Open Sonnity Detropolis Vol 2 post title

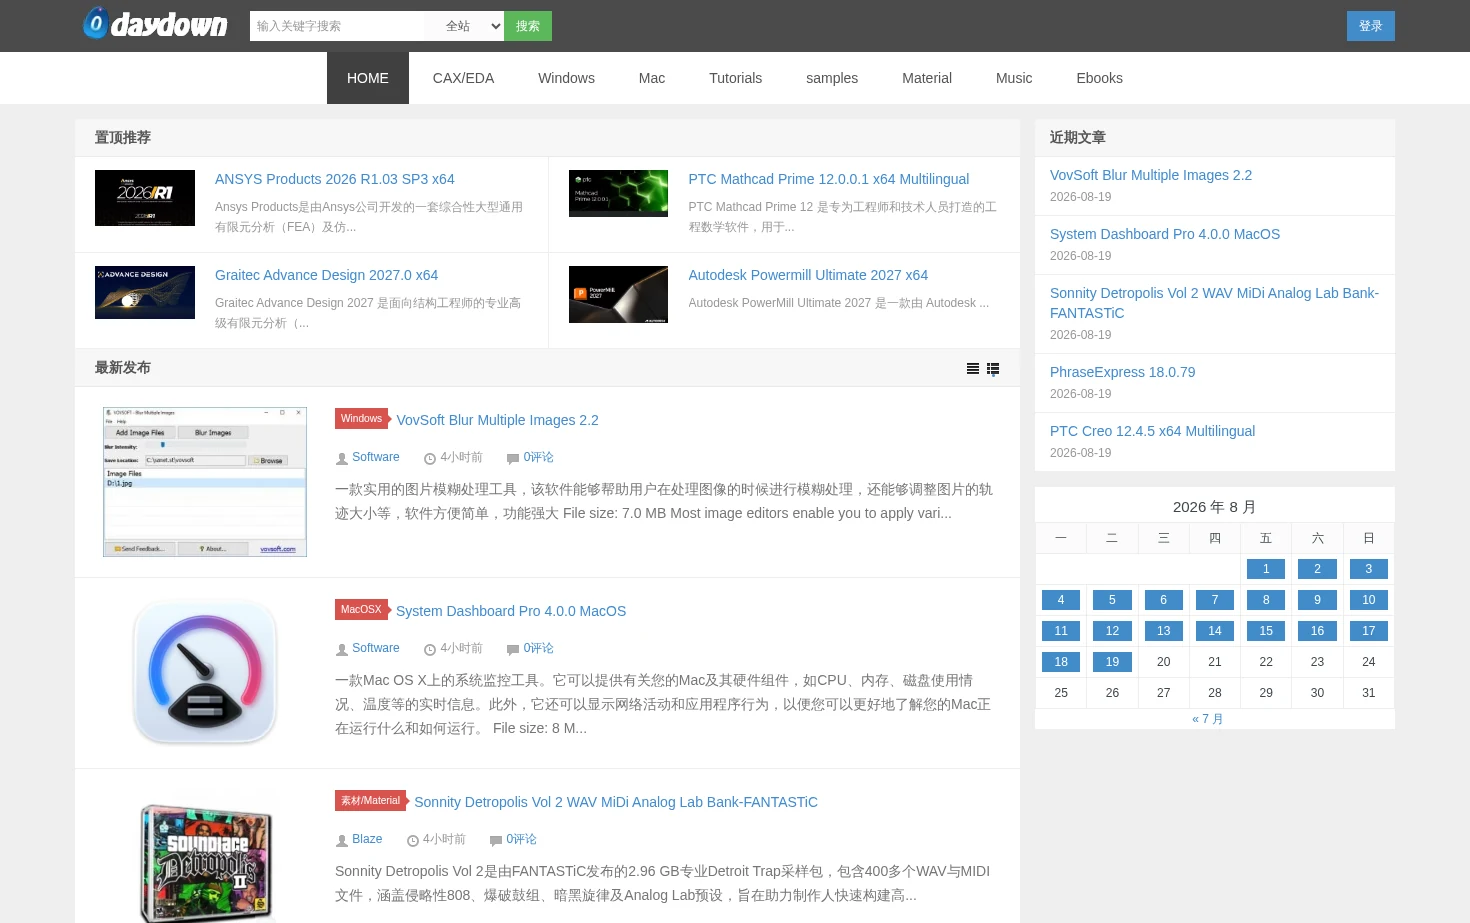[x=616, y=802]
